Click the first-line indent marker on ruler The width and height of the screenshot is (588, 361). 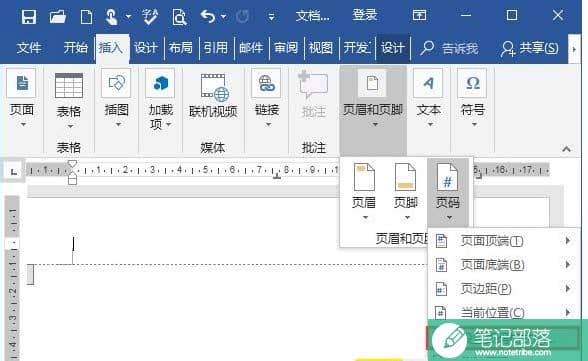[x=72, y=164]
